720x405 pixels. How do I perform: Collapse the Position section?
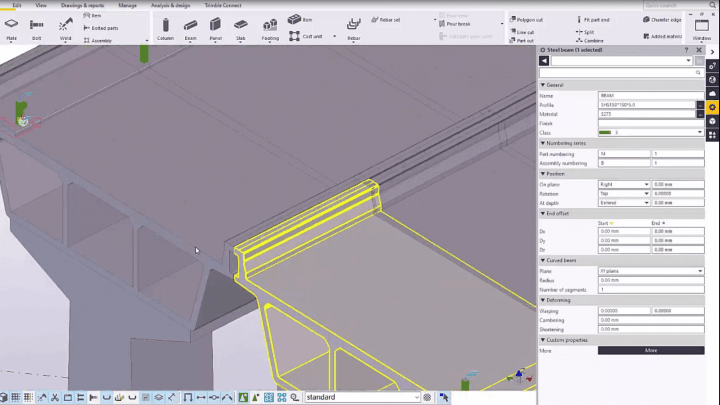point(543,174)
